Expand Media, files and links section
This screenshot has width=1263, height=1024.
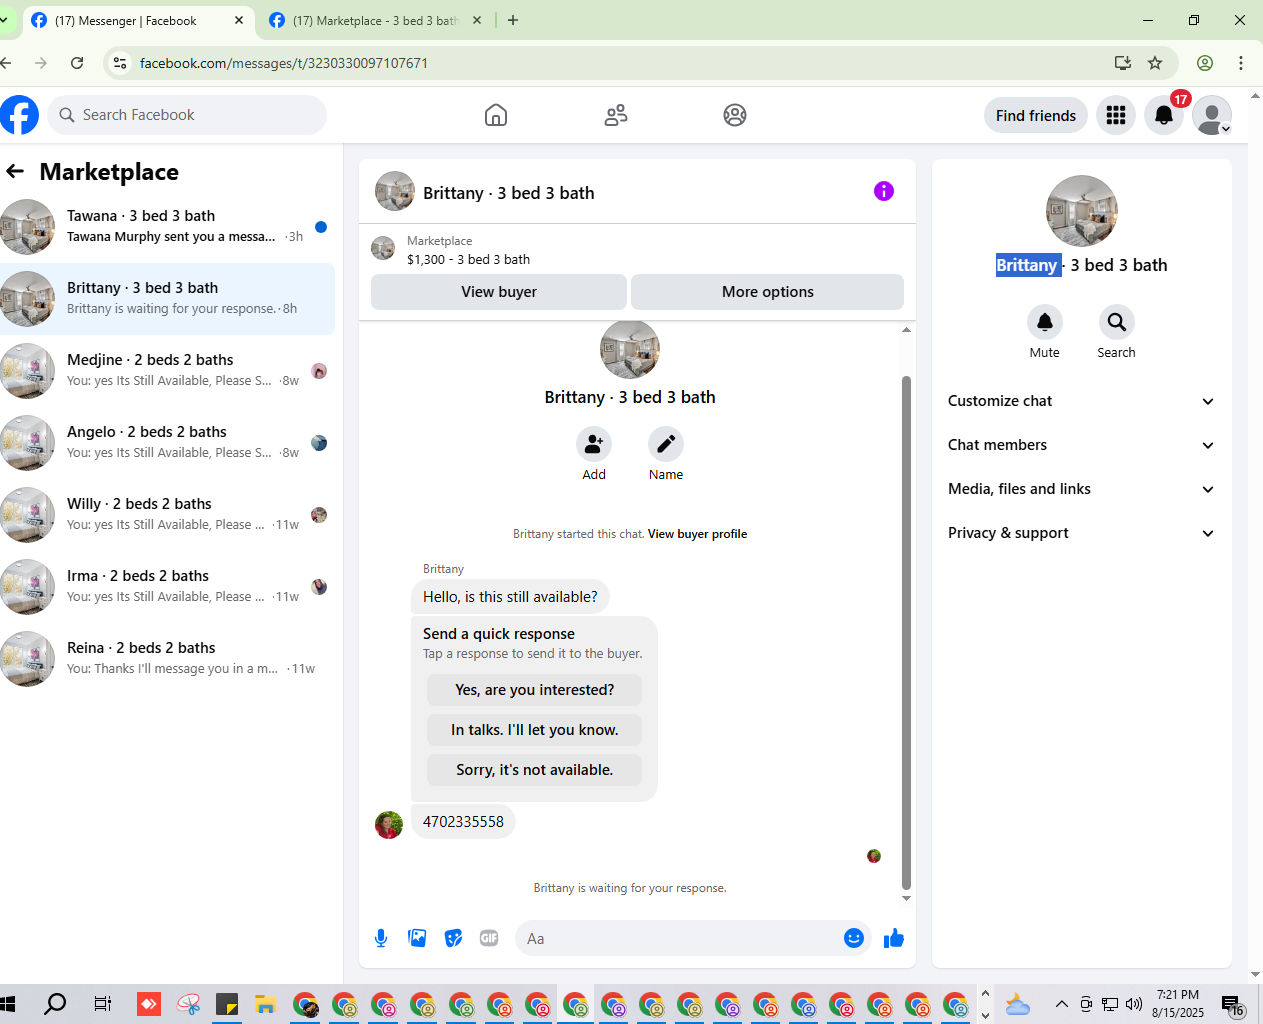point(1081,489)
